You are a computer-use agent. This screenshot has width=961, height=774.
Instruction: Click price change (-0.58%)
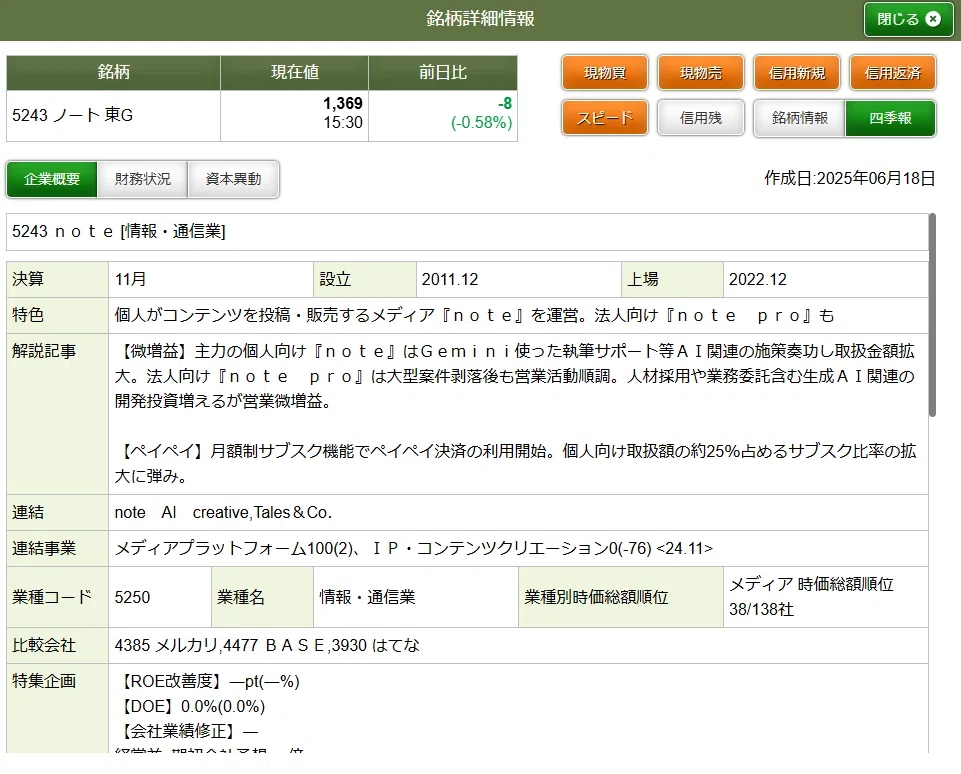coord(481,123)
